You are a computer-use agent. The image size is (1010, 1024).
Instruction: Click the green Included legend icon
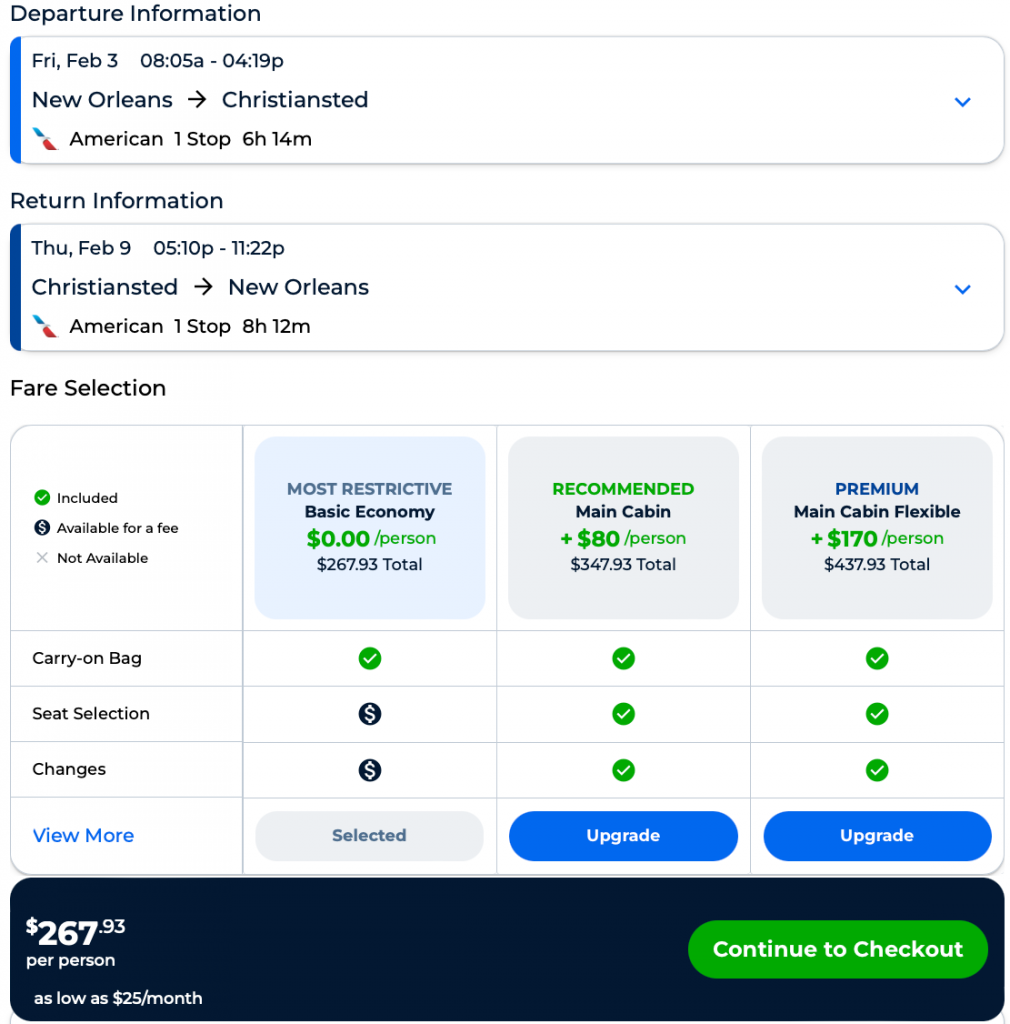click(42, 498)
